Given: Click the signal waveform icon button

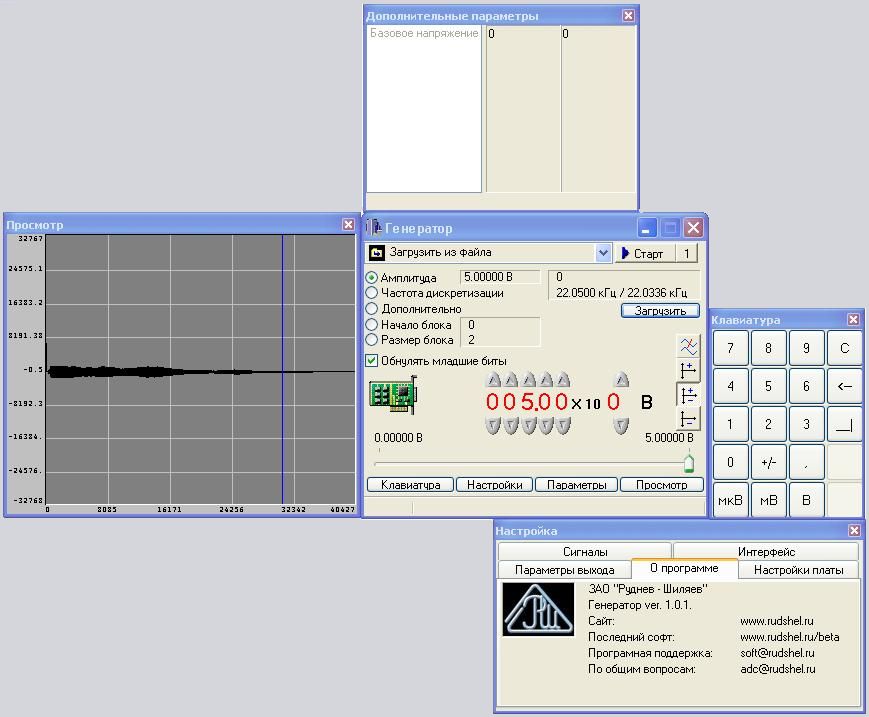Looking at the screenshot, I should (688, 346).
